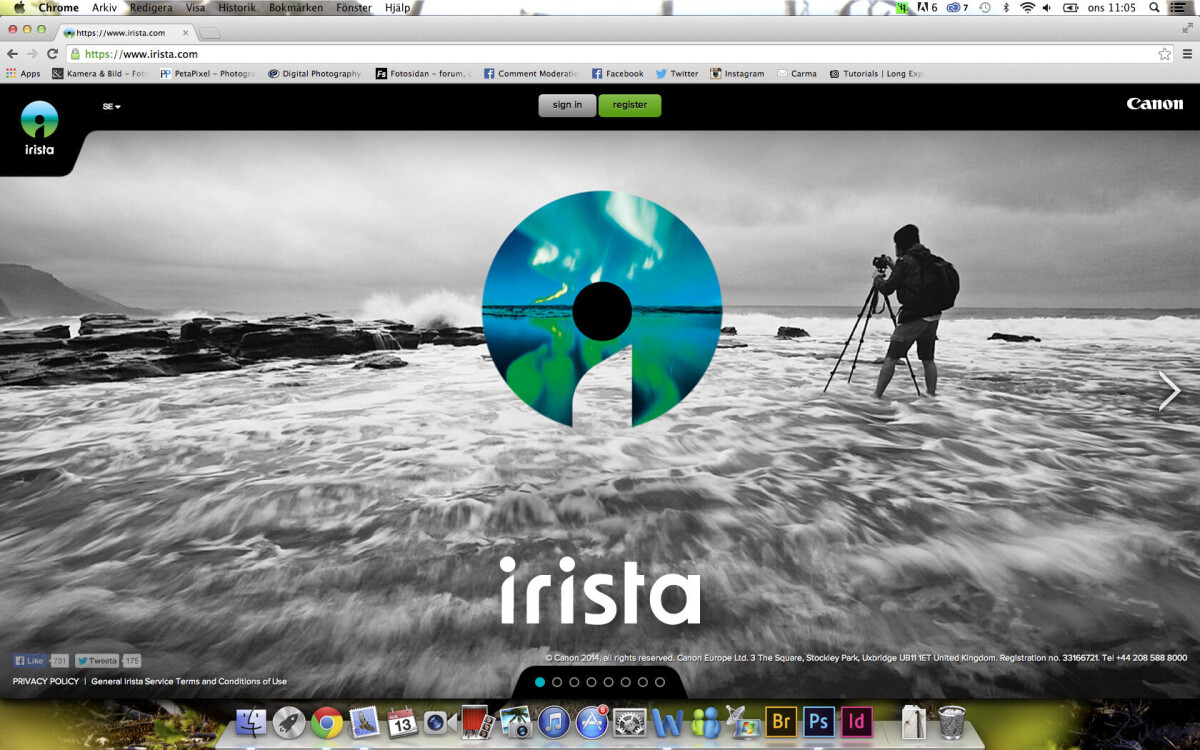Image resolution: width=1200 pixels, height=750 pixels.
Task: Launch InDesign from the Dock
Action: coord(857,721)
